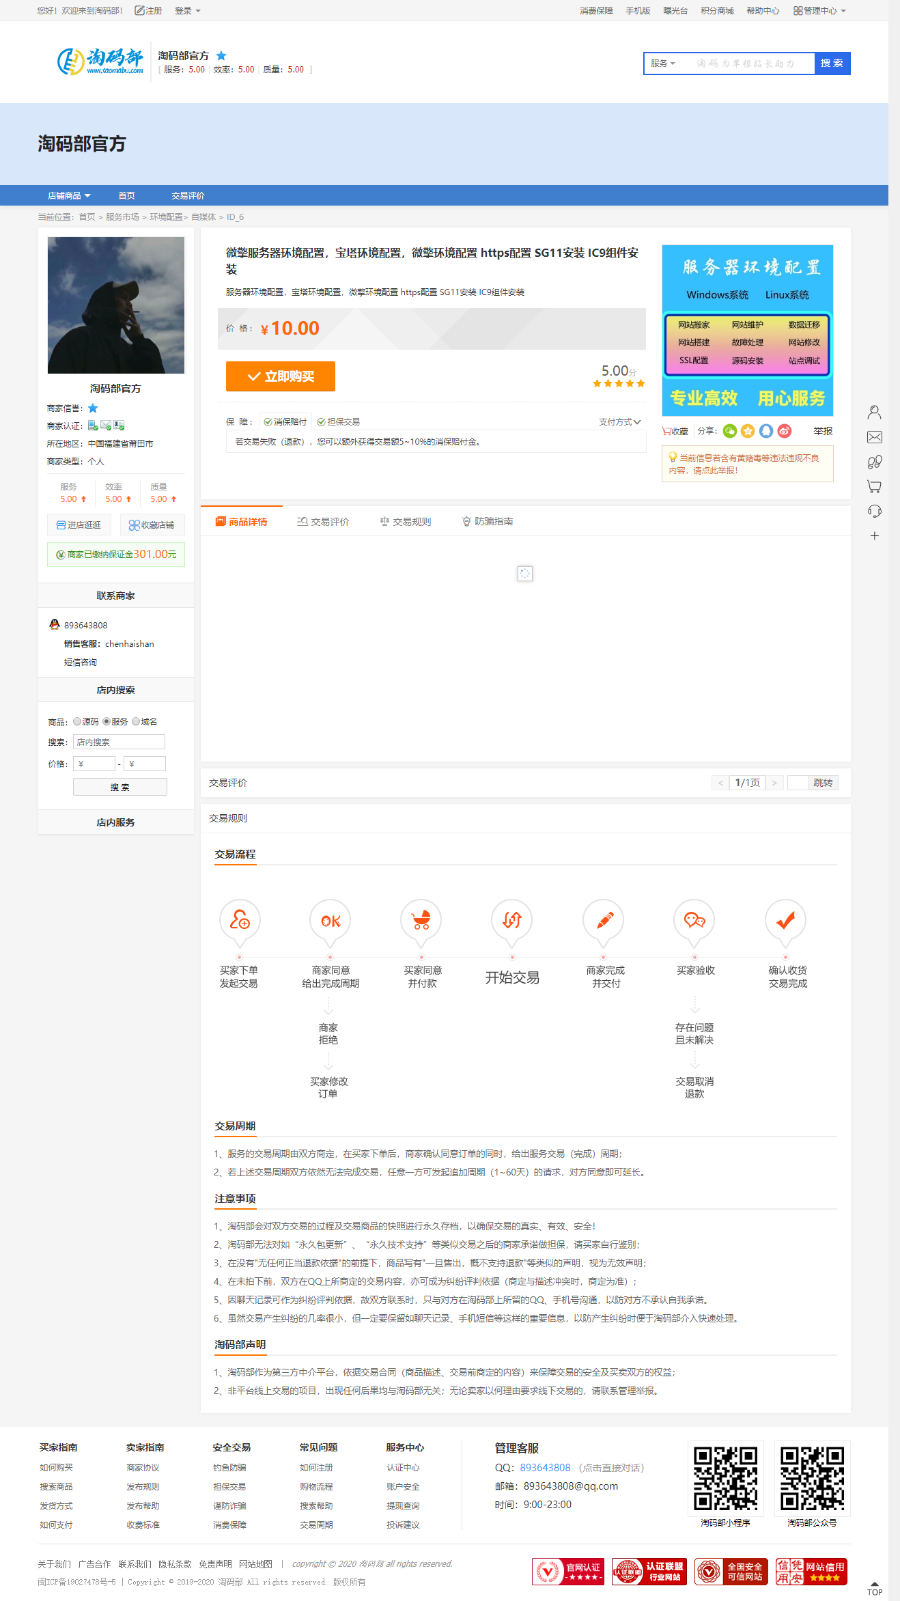
Task: Select the 域名 radio button
Action: [x=136, y=721]
